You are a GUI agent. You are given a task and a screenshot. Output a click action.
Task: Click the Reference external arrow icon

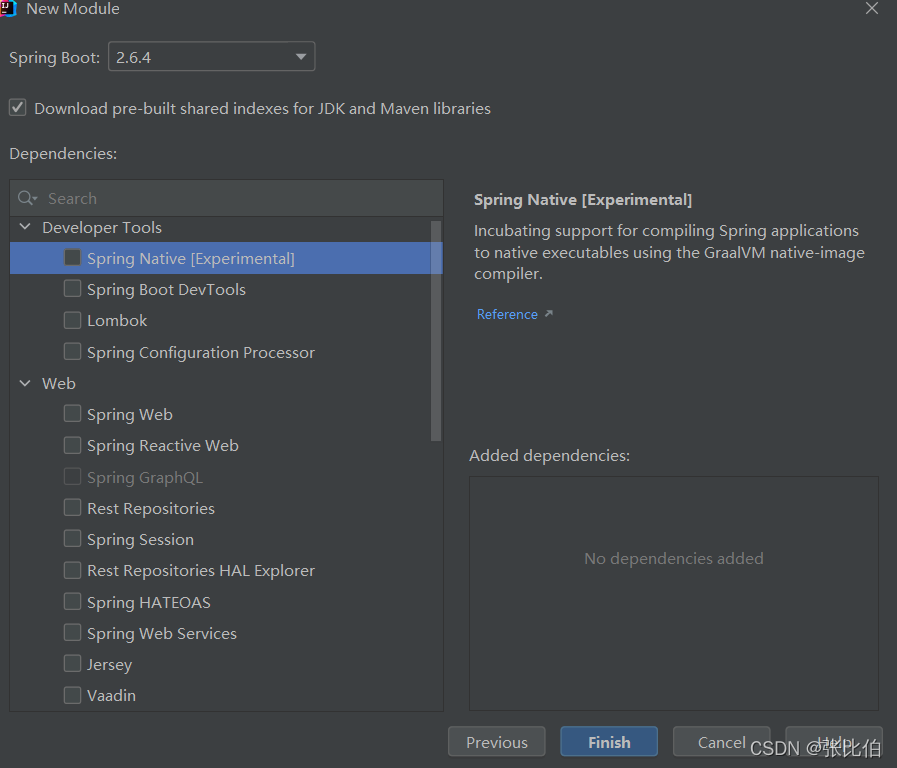point(549,313)
